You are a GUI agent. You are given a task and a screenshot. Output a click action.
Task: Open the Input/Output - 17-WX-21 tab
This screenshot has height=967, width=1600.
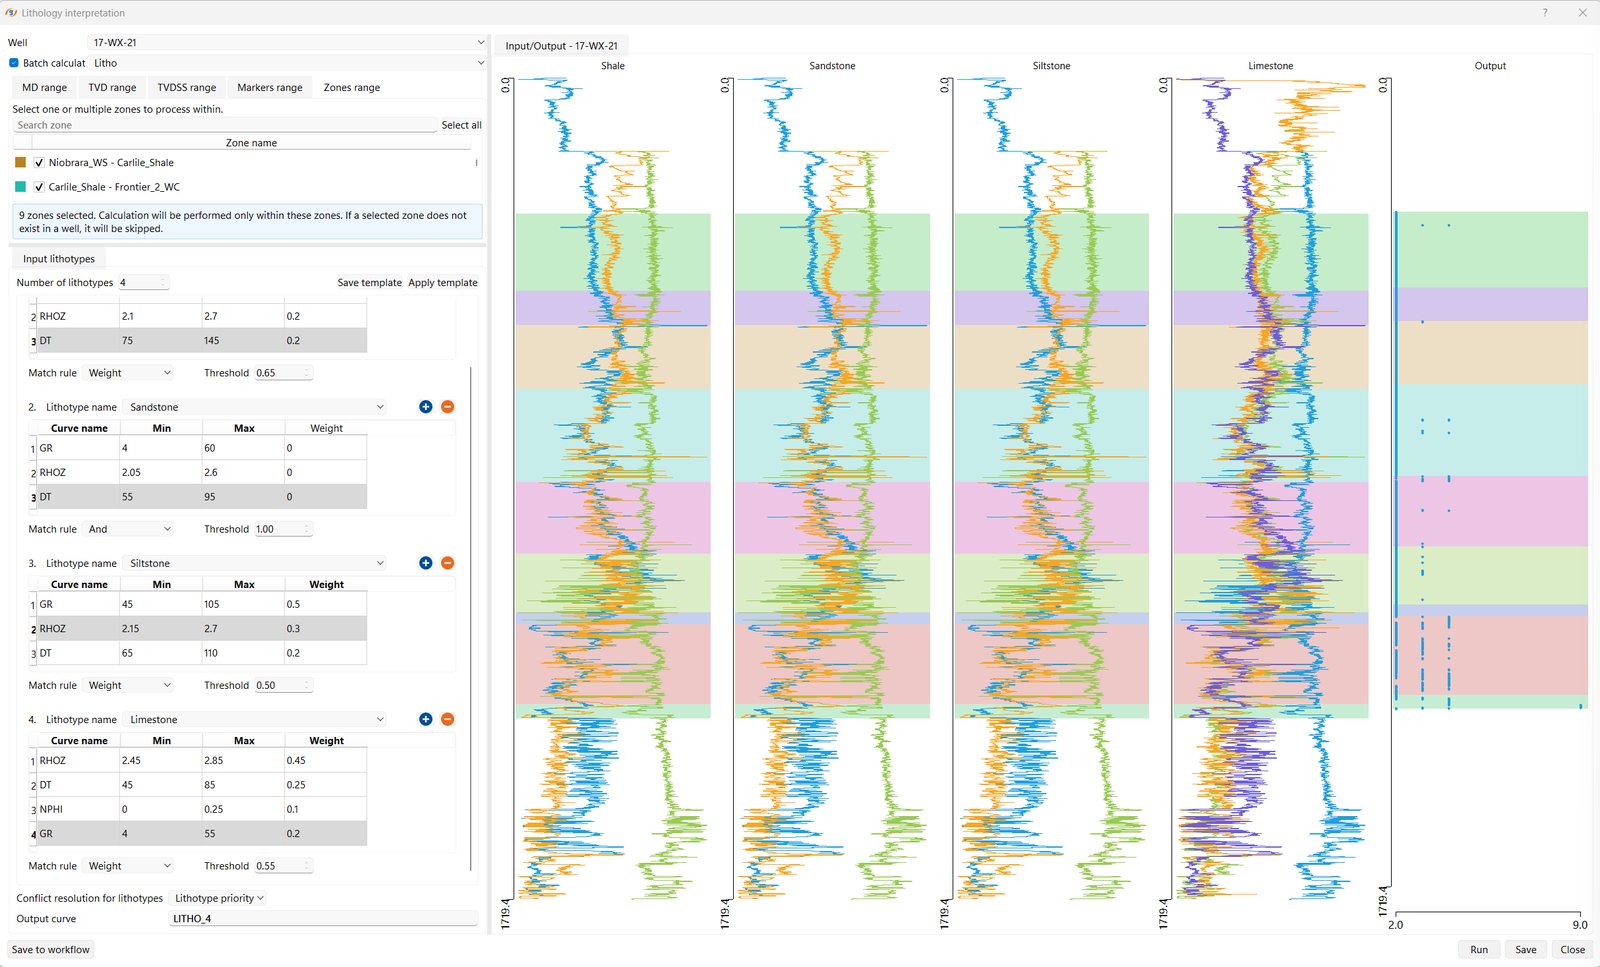(561, 46)
